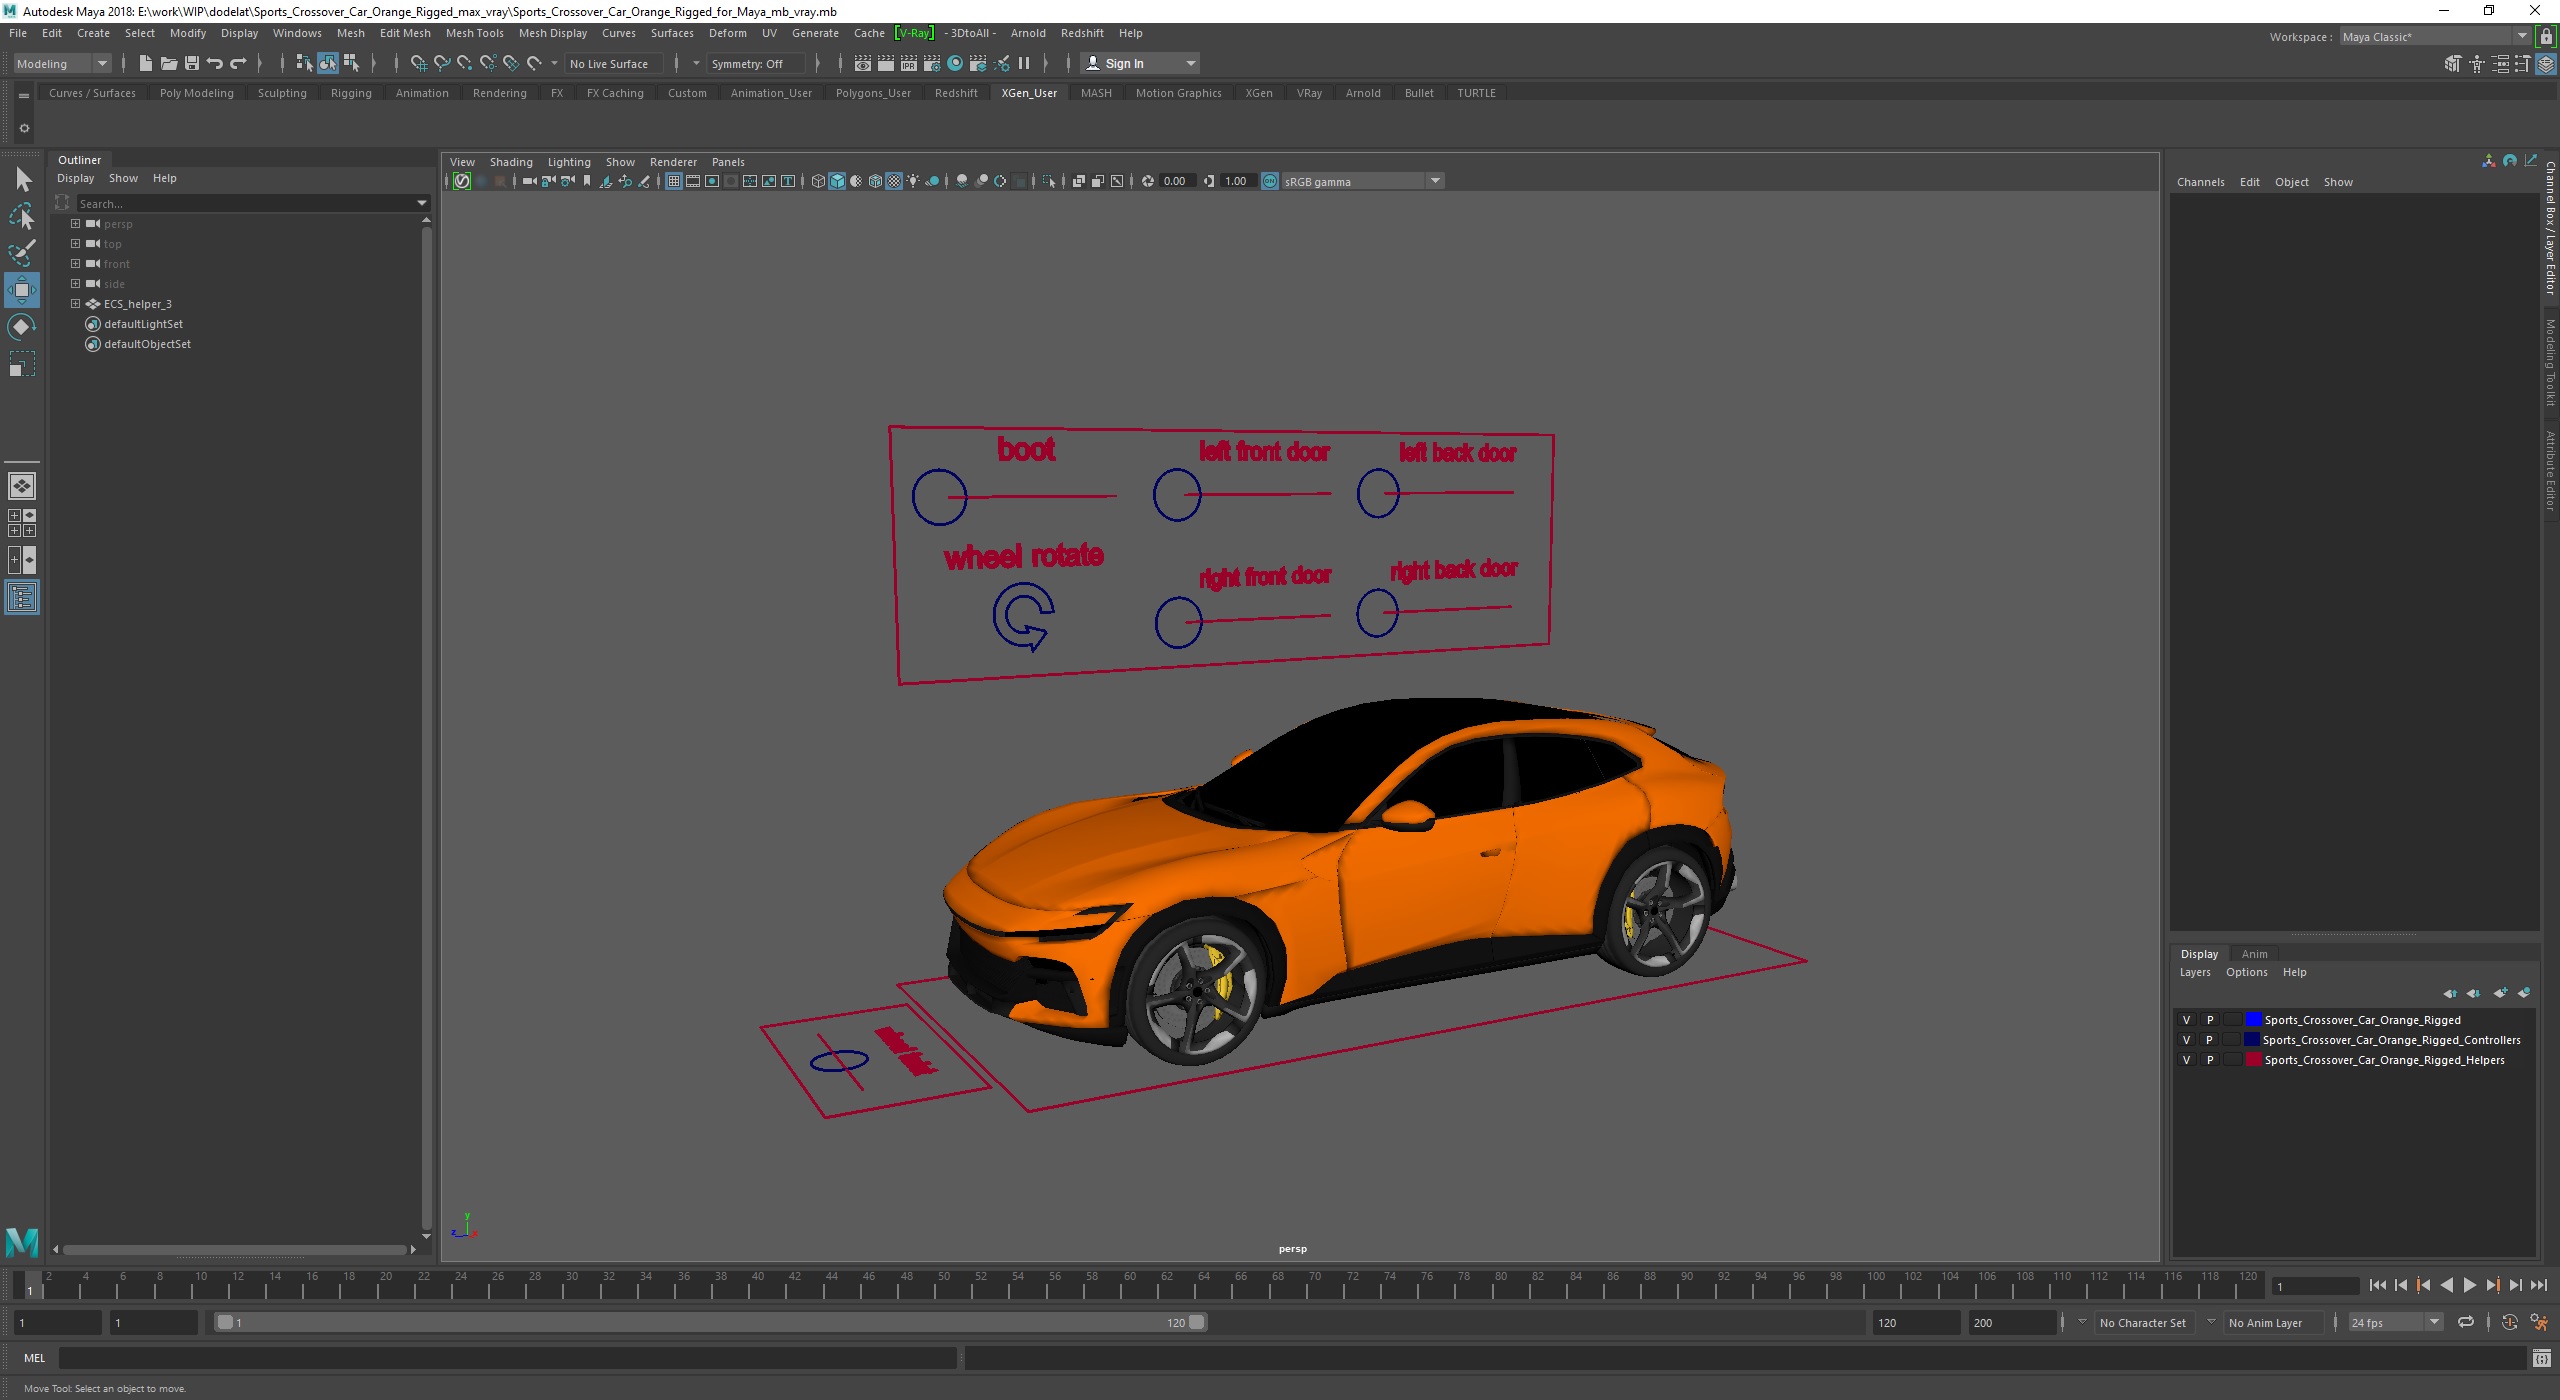Image resolution: width=2560 pixels, height=1400 pixels.
Task: Open a scene with the folder icon
Action: click(169, 64)
